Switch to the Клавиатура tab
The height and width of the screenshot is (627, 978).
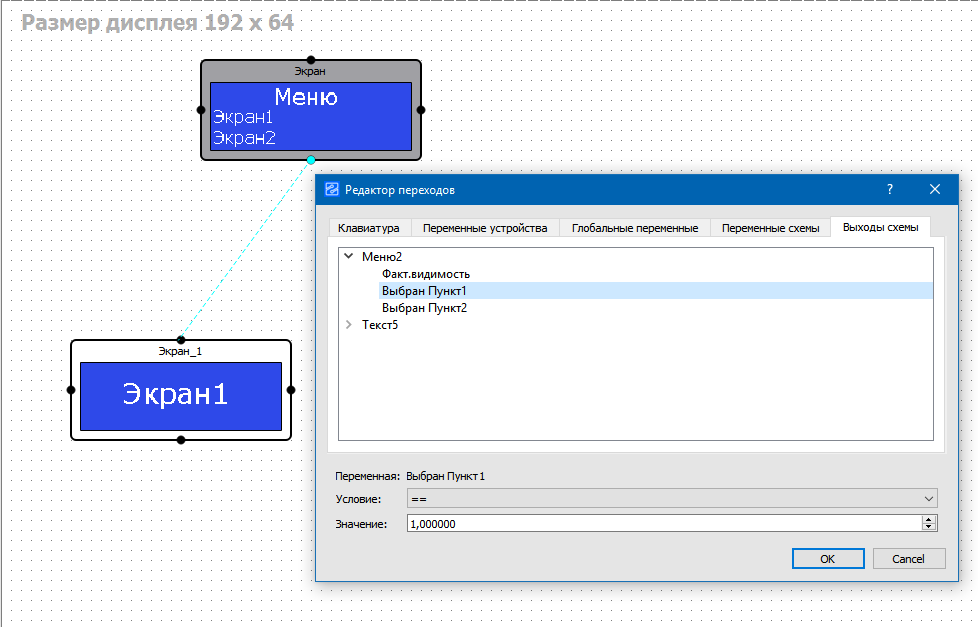[368, 228]
